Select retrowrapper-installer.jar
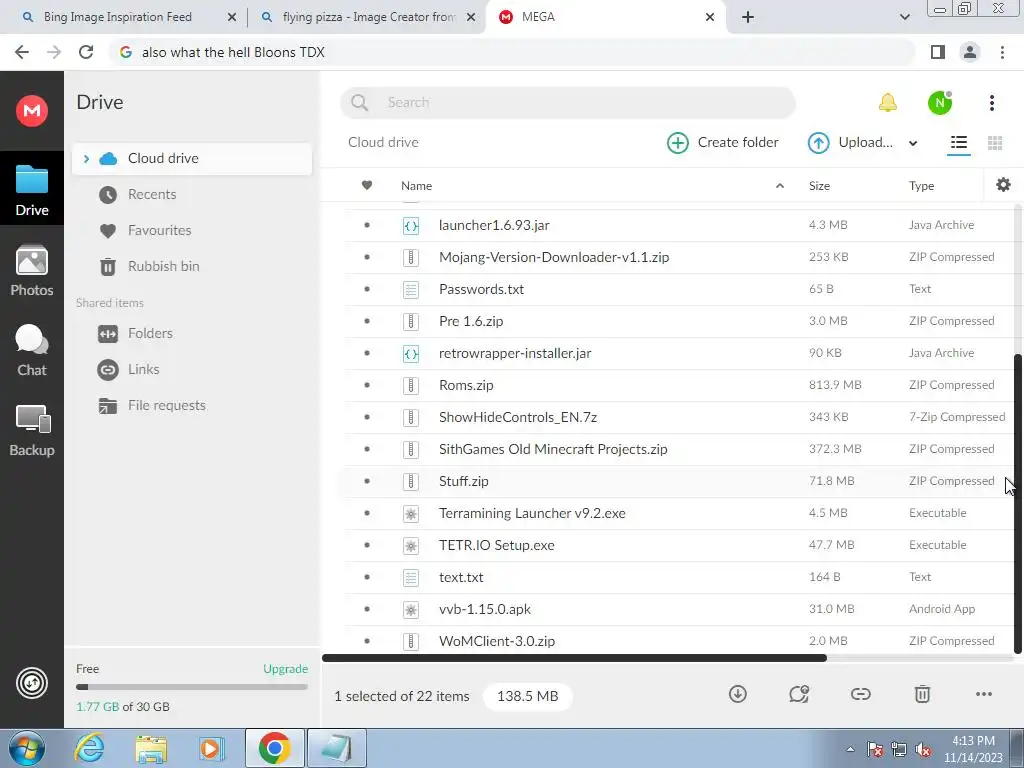Screen dimensions: 1024x768 click(x=678, y=353)
